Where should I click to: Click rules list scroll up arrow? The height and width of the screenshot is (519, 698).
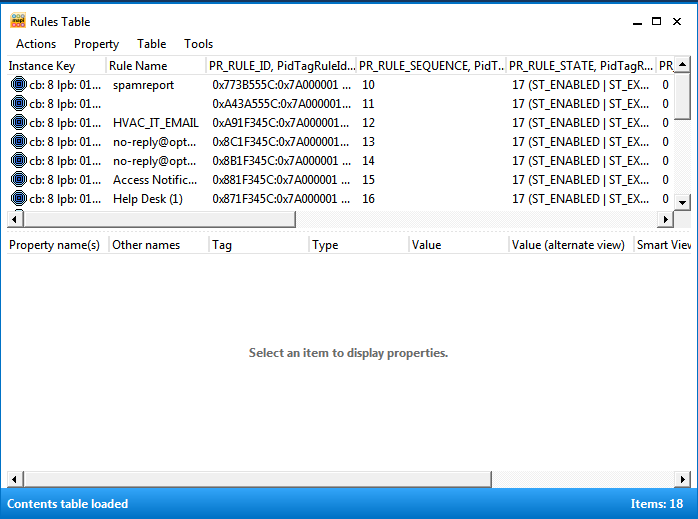point(682,65)
